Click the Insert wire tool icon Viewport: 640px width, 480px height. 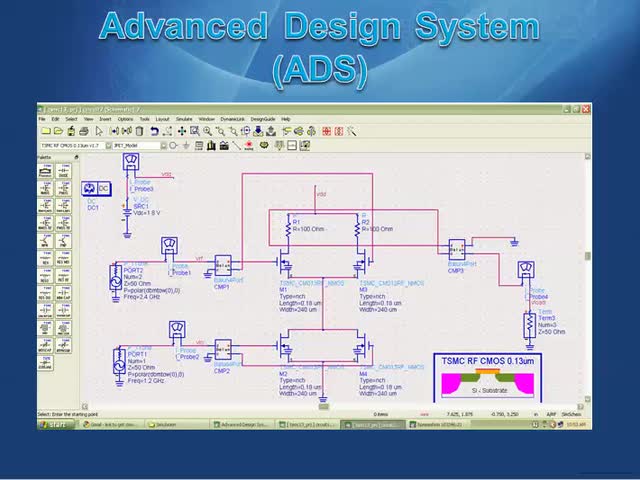(x=236, y=145)
